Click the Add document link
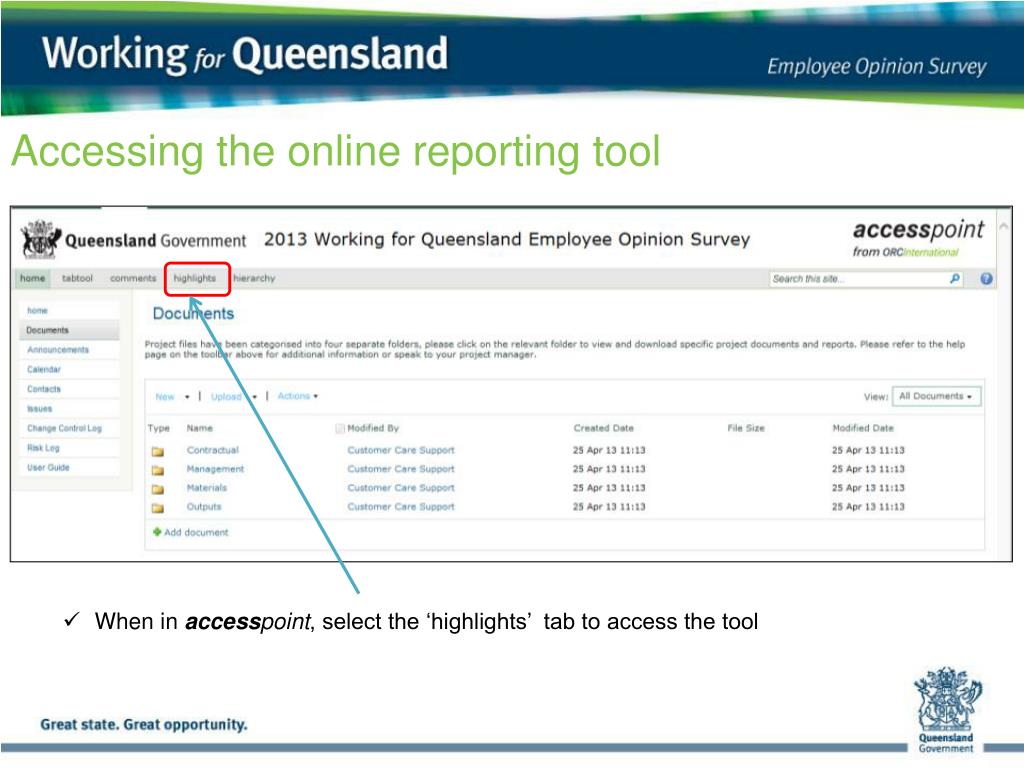This screenshot has width=1024, height=768. click(x=196, y=532)
